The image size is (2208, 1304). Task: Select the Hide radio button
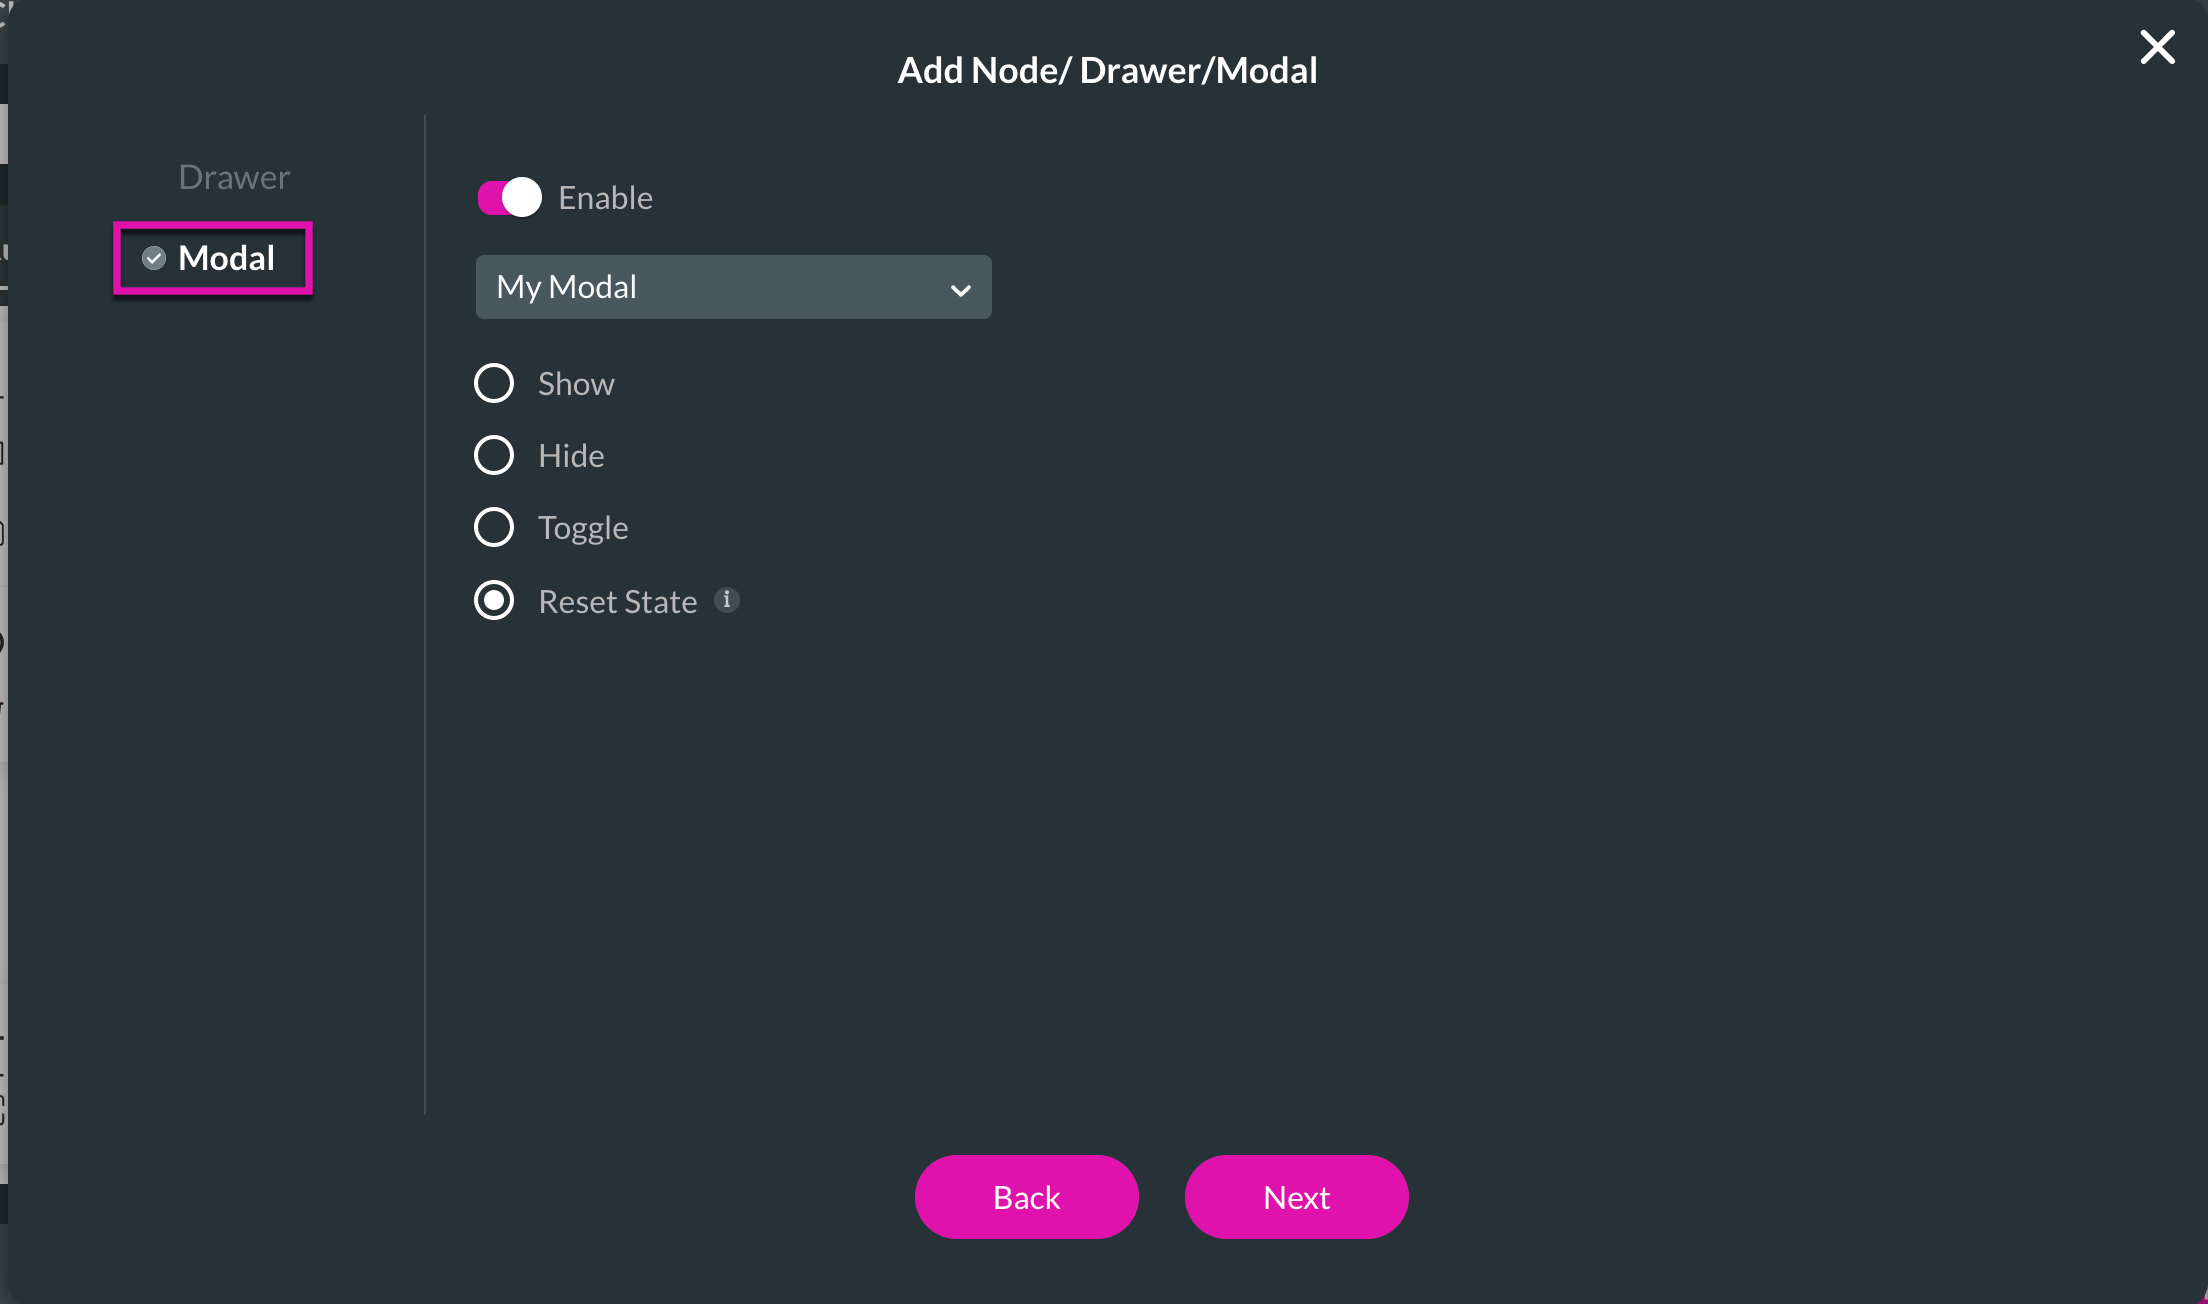493,455
